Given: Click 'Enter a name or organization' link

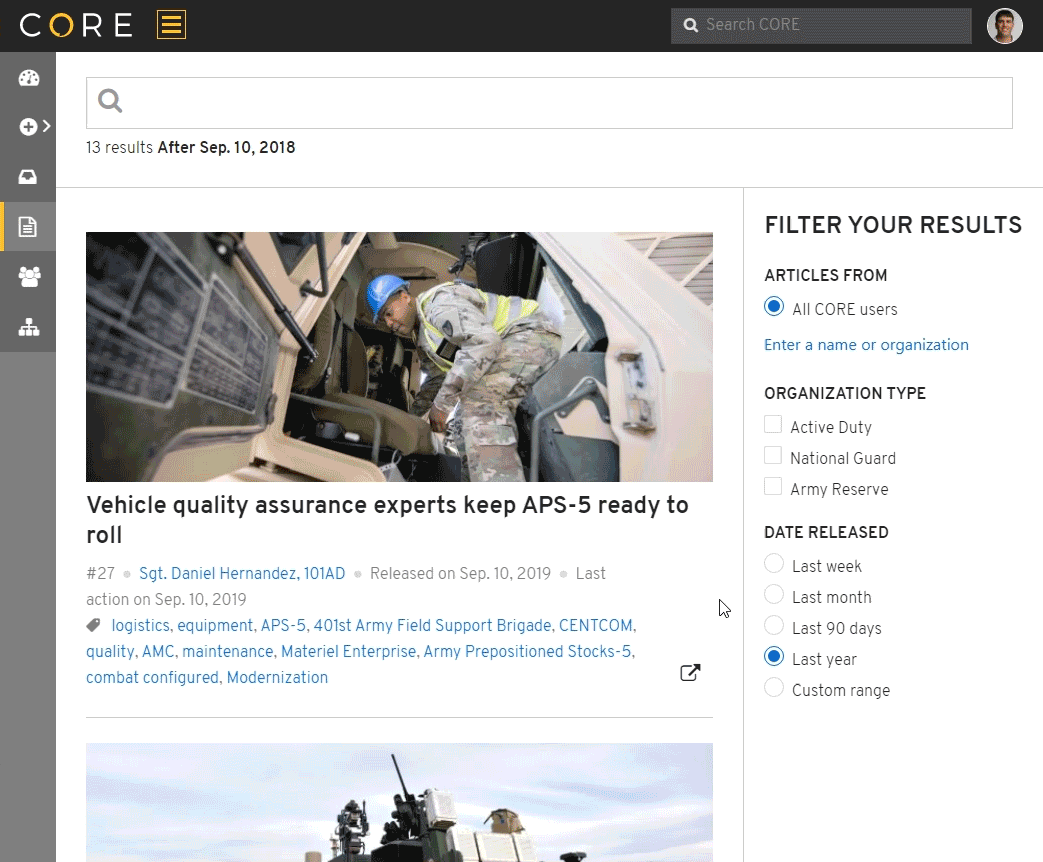Looking at the screenshot, I should pyautogui.click(x=866, y=345).
